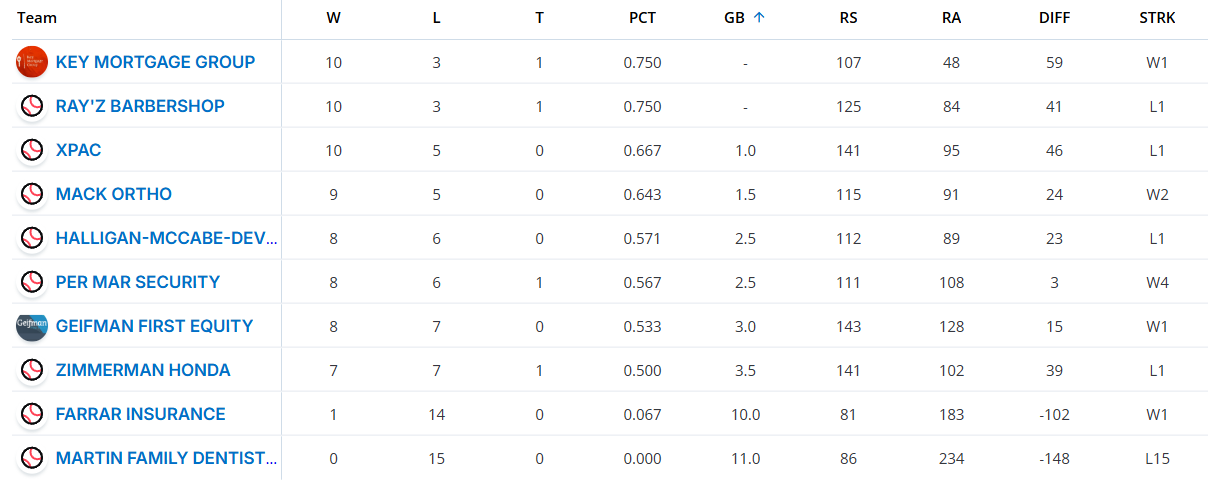This screenshot has height=486, width=1208.
Task: Click the baseball icon beside Zimmerman Honda
Action: (32, 370)
